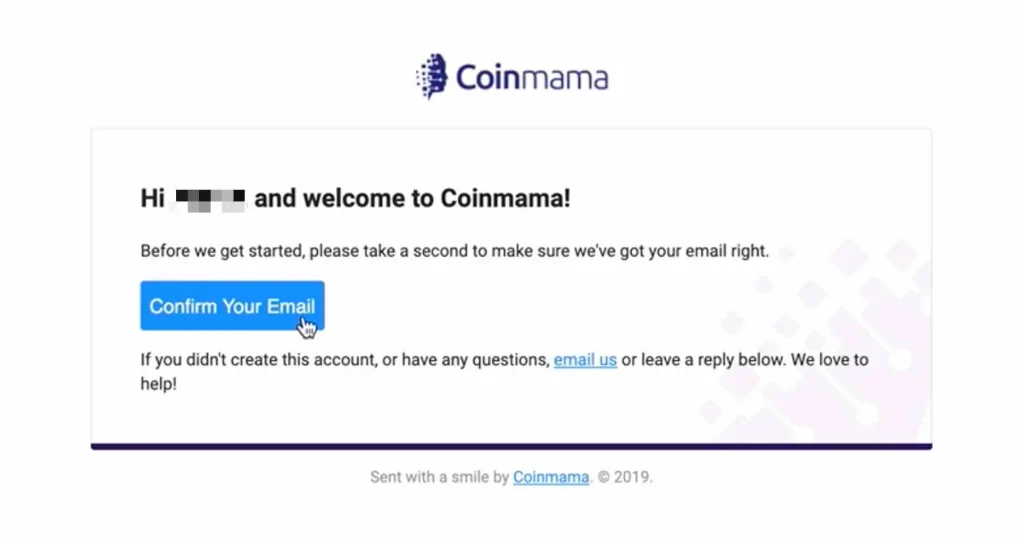
Task: Click the word "Hi" in the heading
Action: (152, 198)
